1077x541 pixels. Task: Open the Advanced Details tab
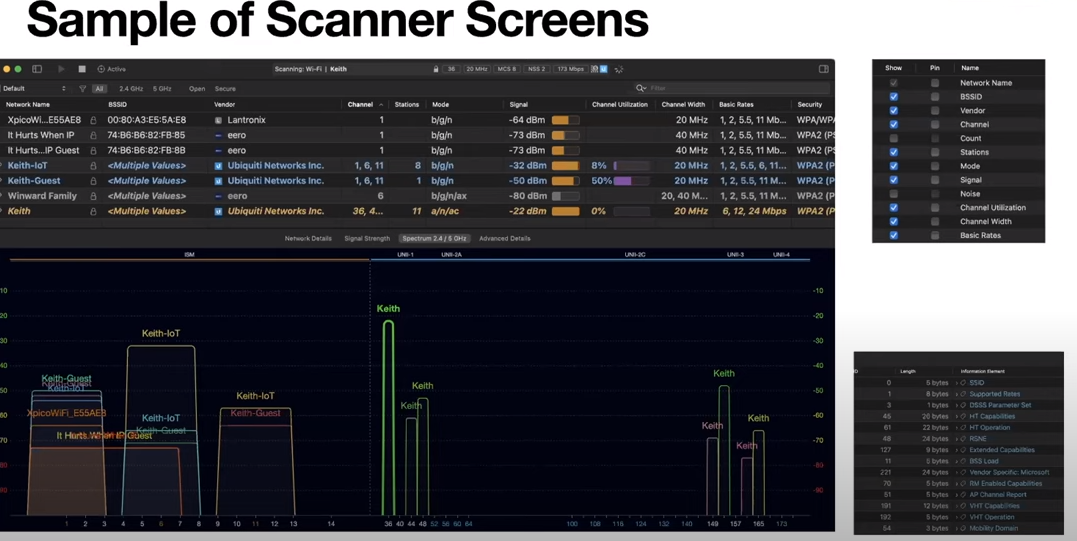(504, 239)
